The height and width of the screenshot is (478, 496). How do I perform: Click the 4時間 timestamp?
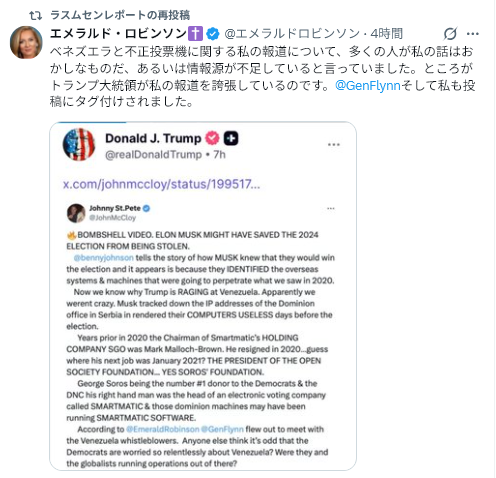(x=387, y=34)
